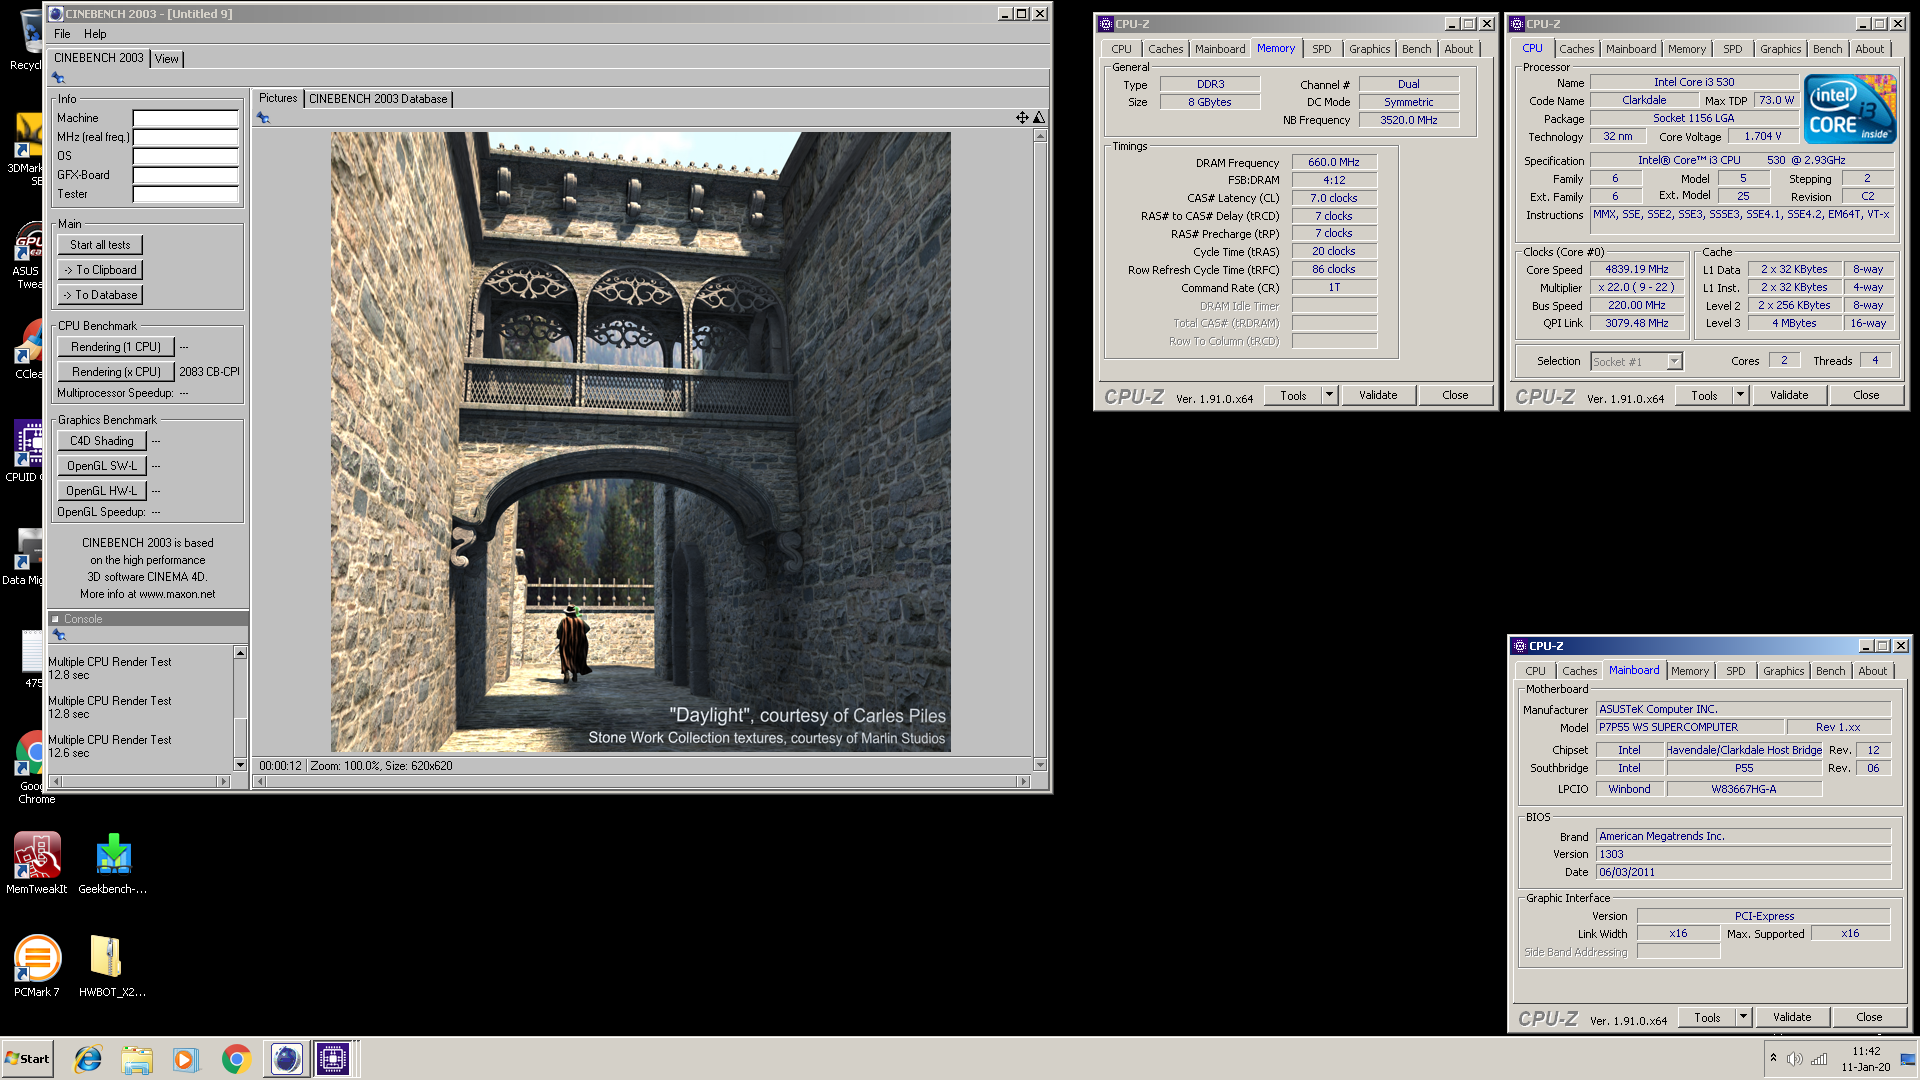Viewport: 1920px width, 1080px height.
Task: Click the pin icon under CINEBENCH 2003 tab
Action: (x=58, y=78)
